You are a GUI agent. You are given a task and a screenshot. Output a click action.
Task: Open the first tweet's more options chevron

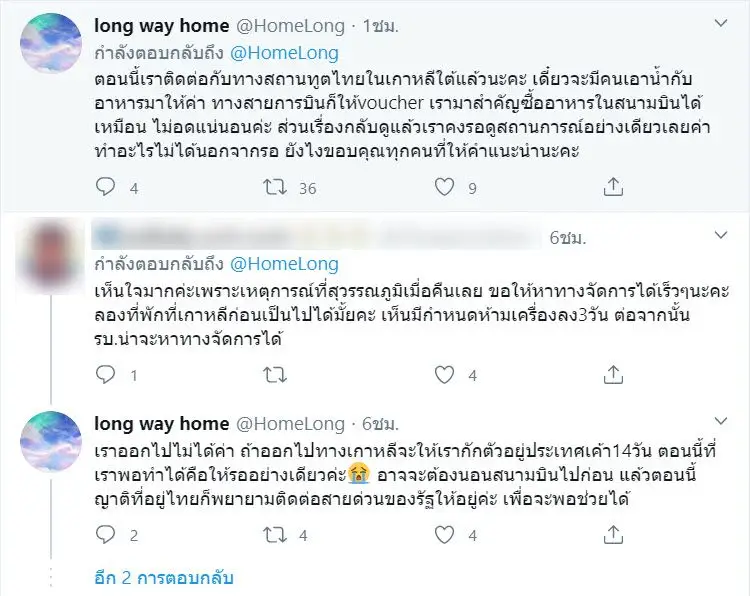(x=718, y=25)
